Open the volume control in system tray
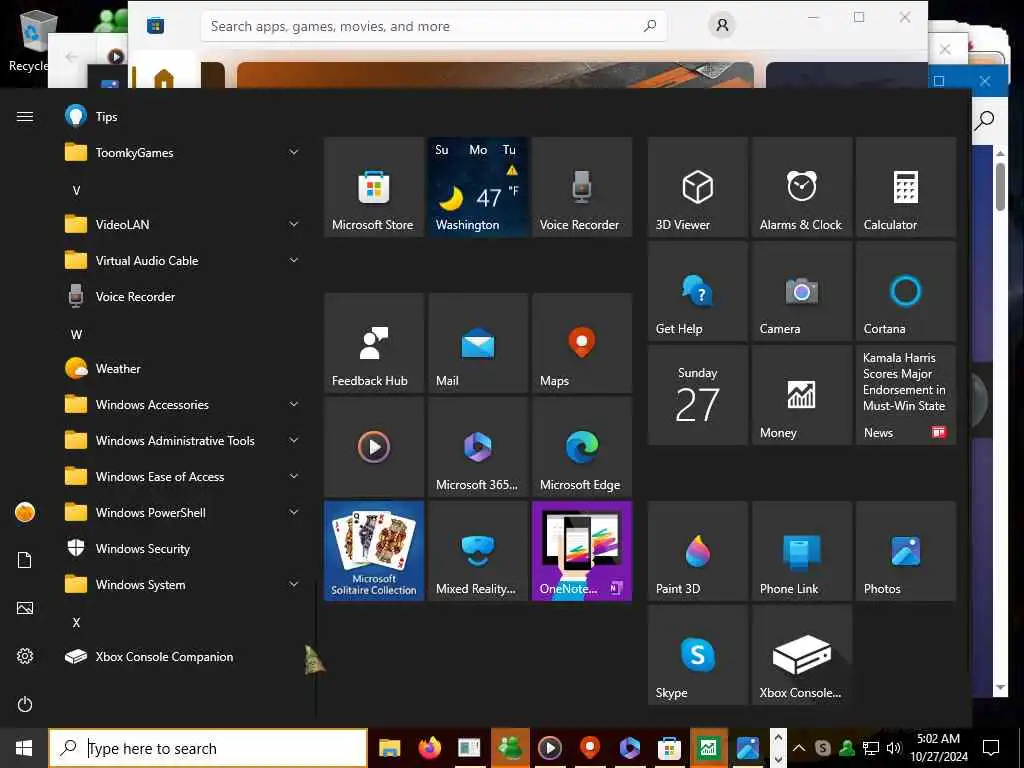Screen dimensions: 1024x768 pos(893,748)
